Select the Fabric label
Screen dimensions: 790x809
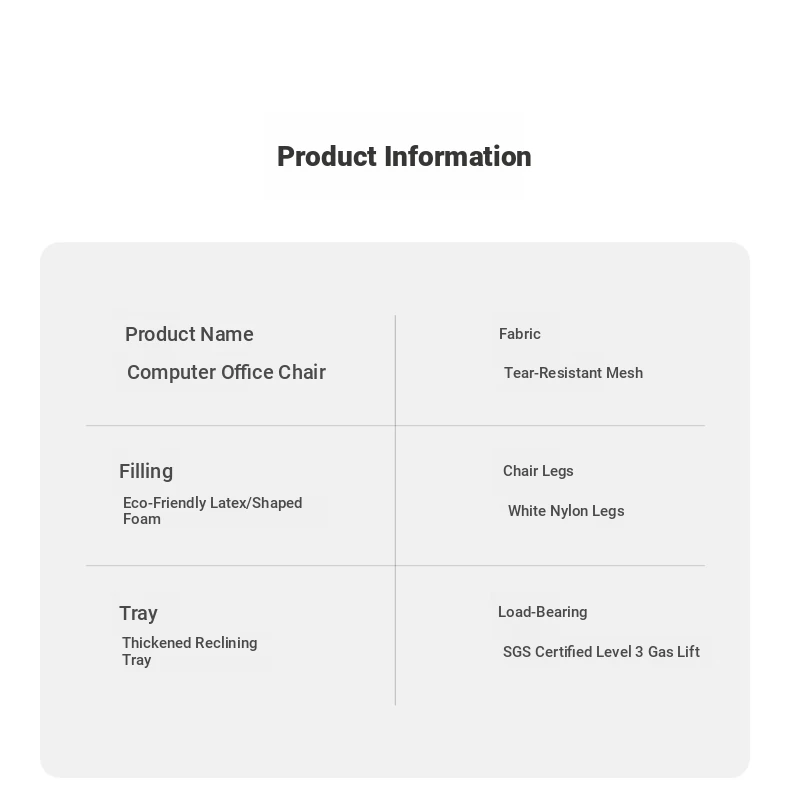(x=520, y=334)
